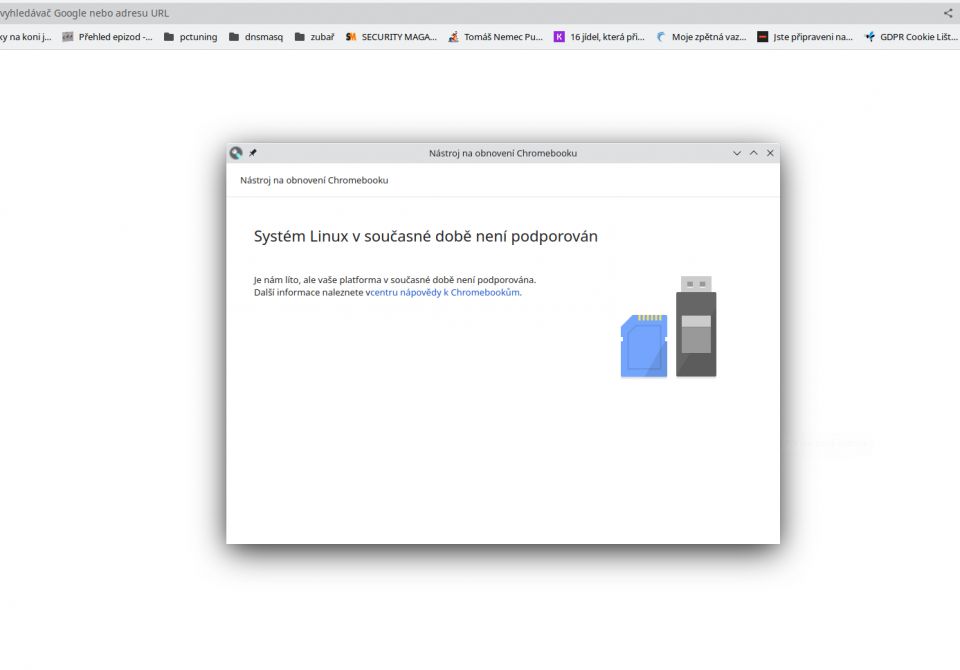Click the 'Nástroj na obnovení Chromebooku' header text
The width and height of the screenshot is (960, 670).
point(314,180)
